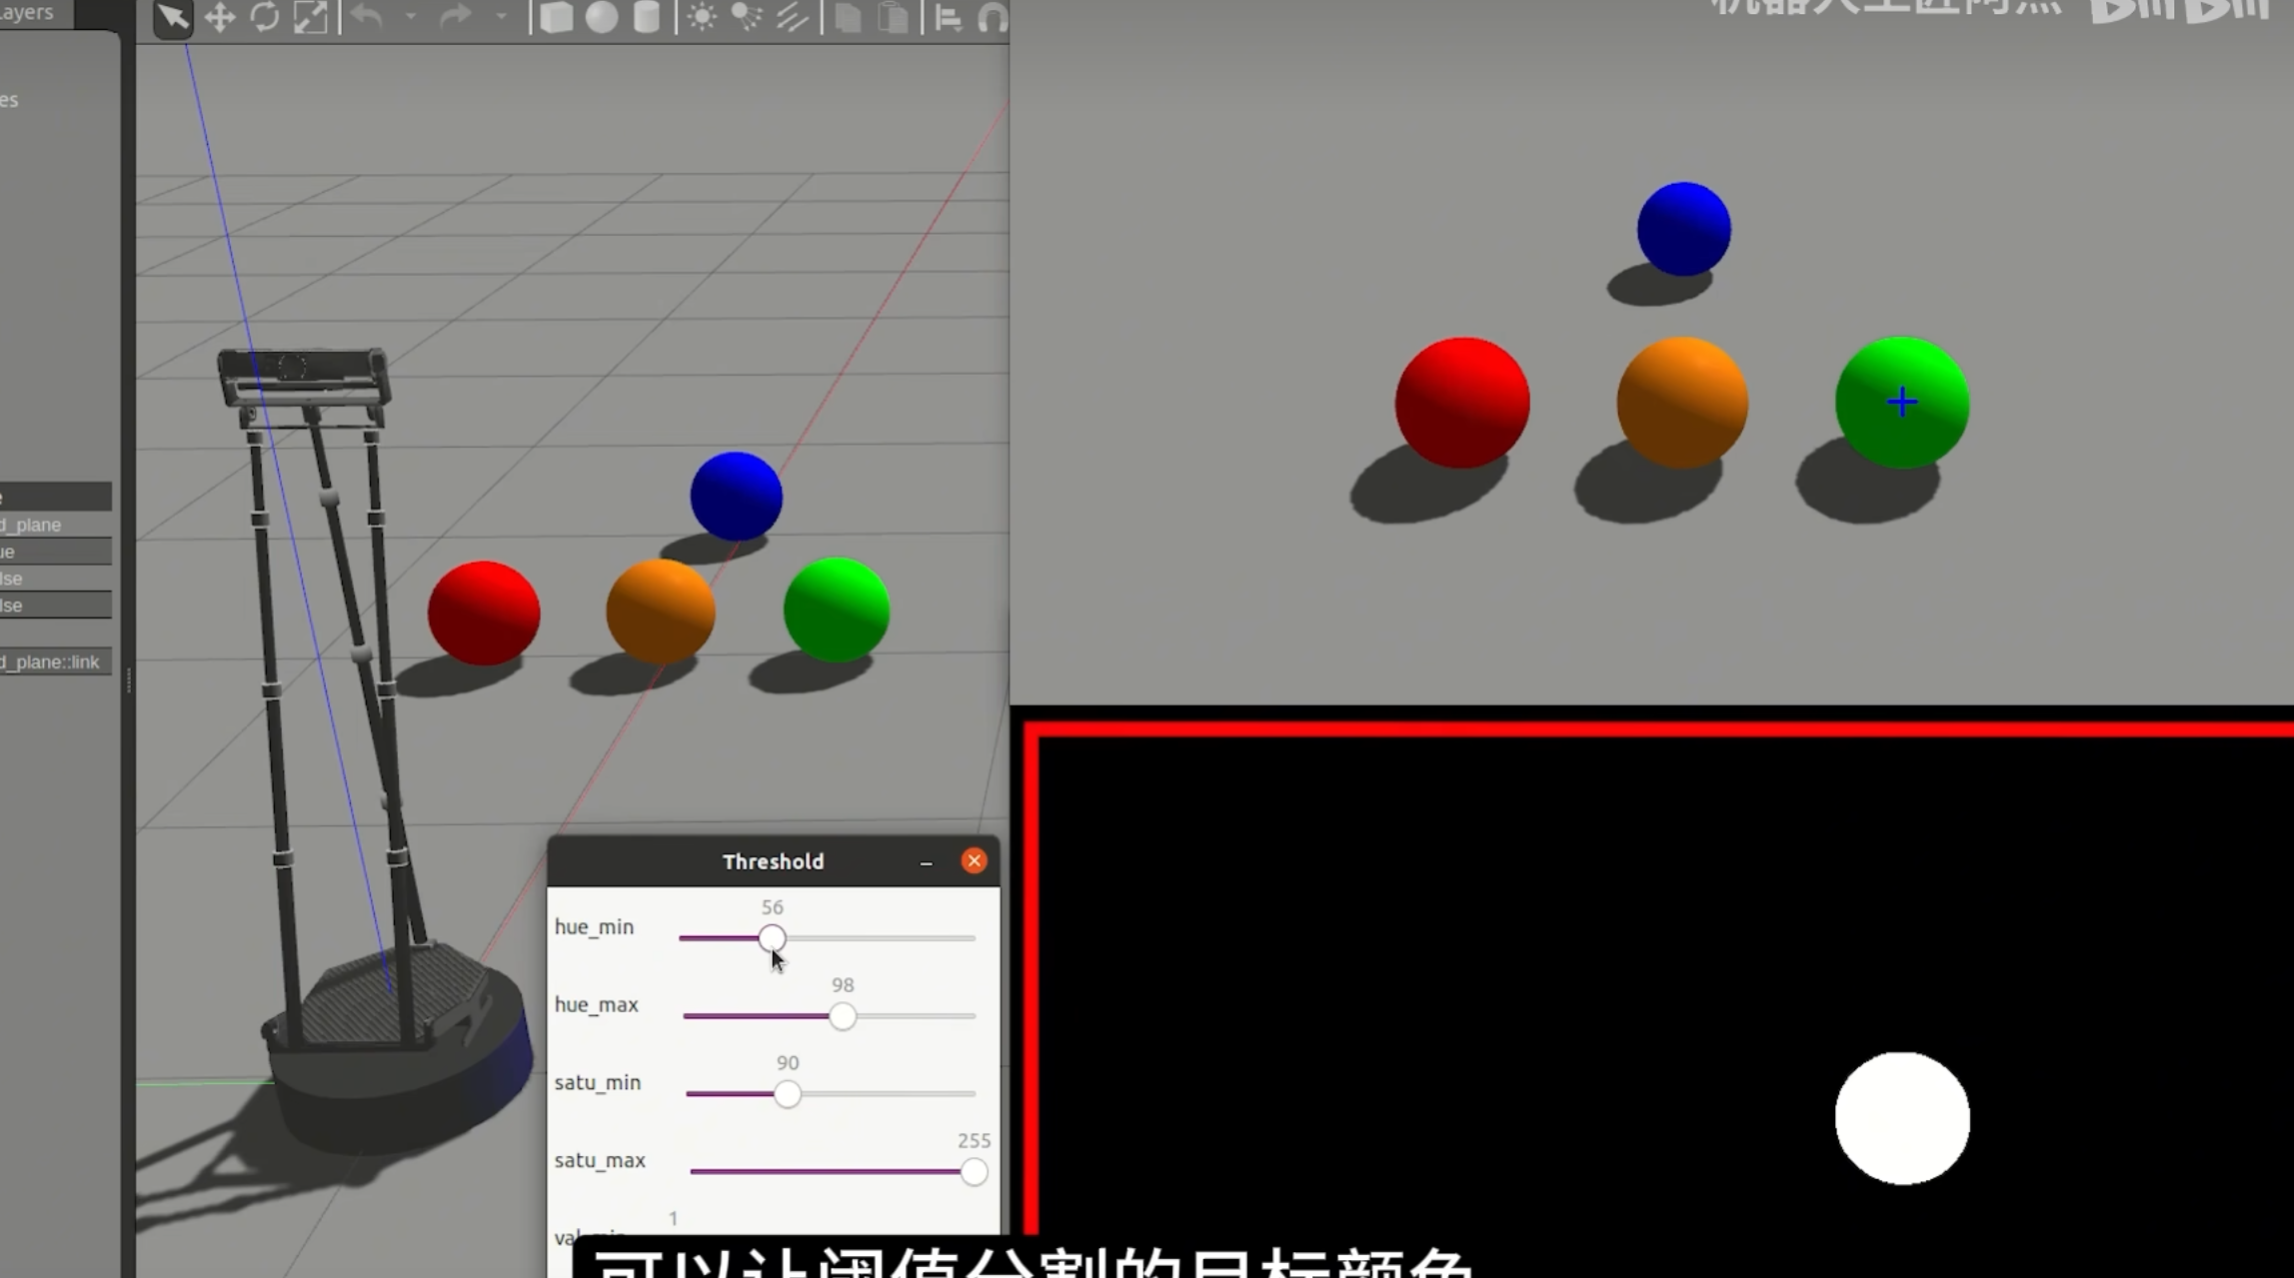Screen dimensions: 2294x1278
Task: Switch to the Layers tab
Action: (x=28, y=12)
